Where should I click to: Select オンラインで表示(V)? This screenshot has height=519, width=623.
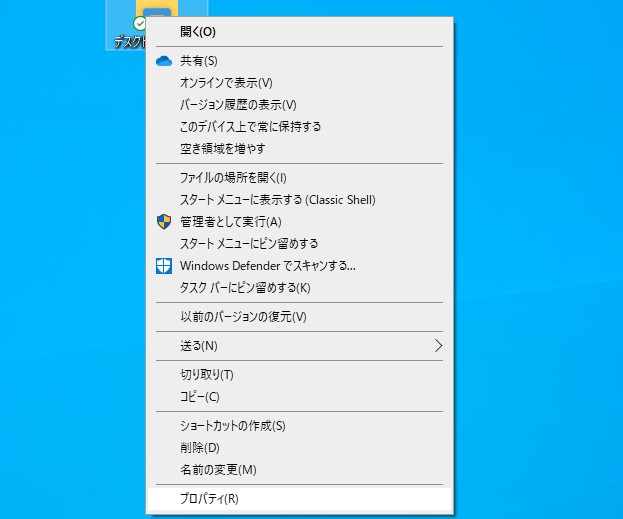tap(226, 83)
